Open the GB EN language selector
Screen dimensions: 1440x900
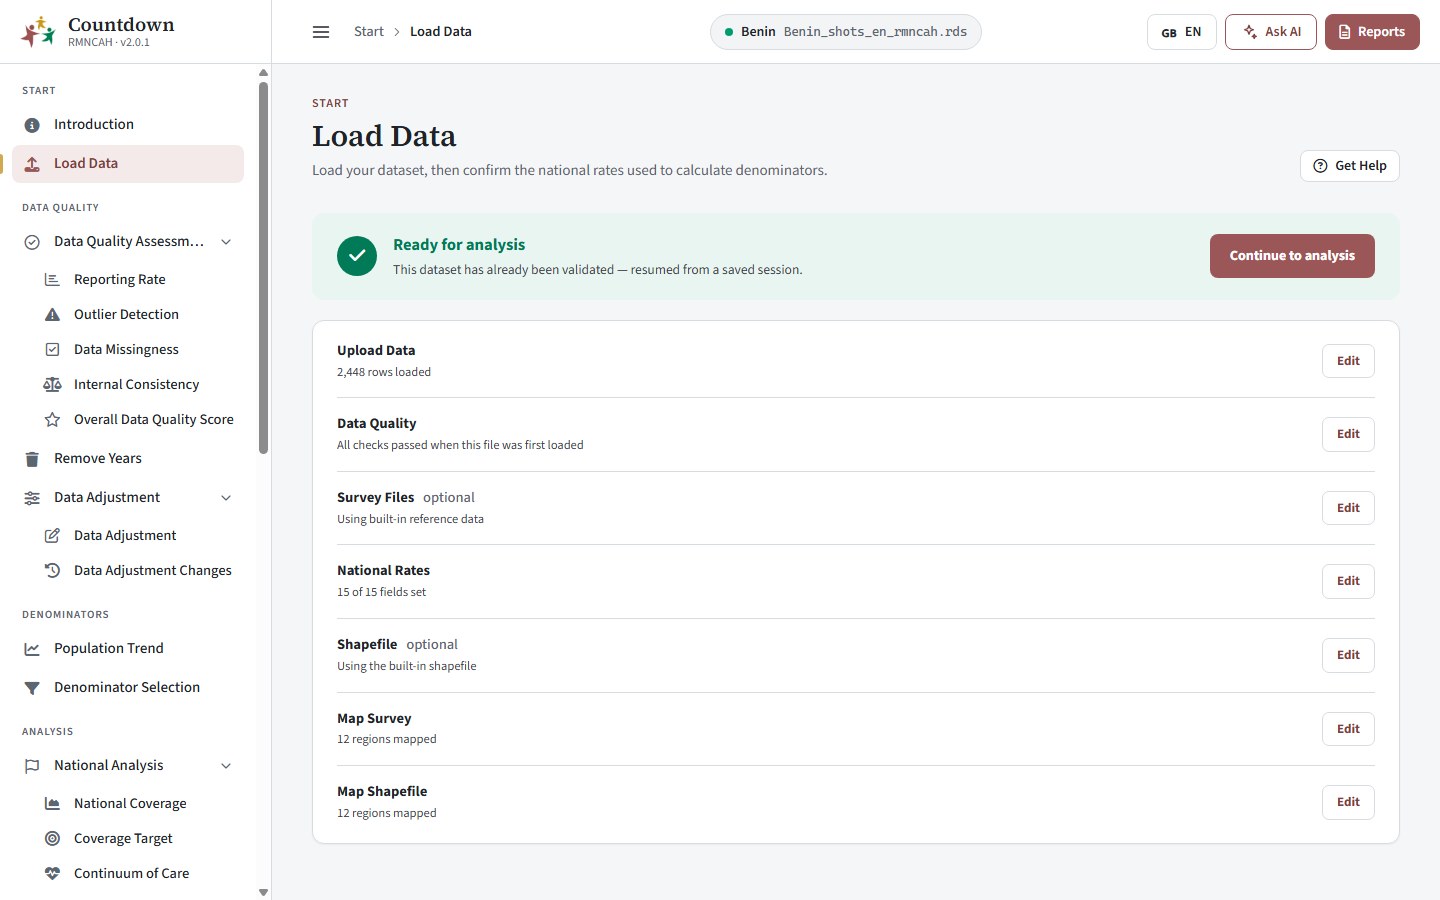1181,32
